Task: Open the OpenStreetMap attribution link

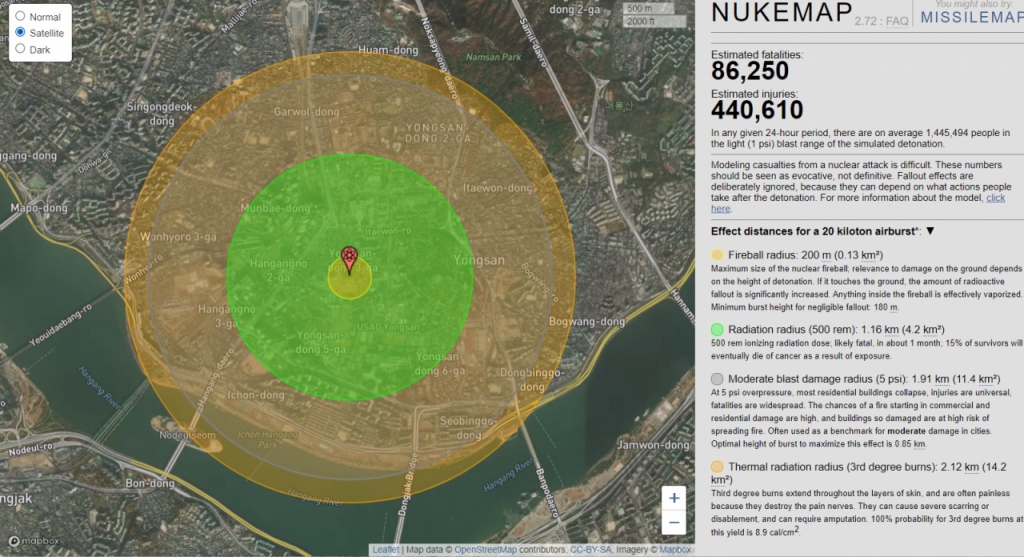Action: click(x=485, y=550)
